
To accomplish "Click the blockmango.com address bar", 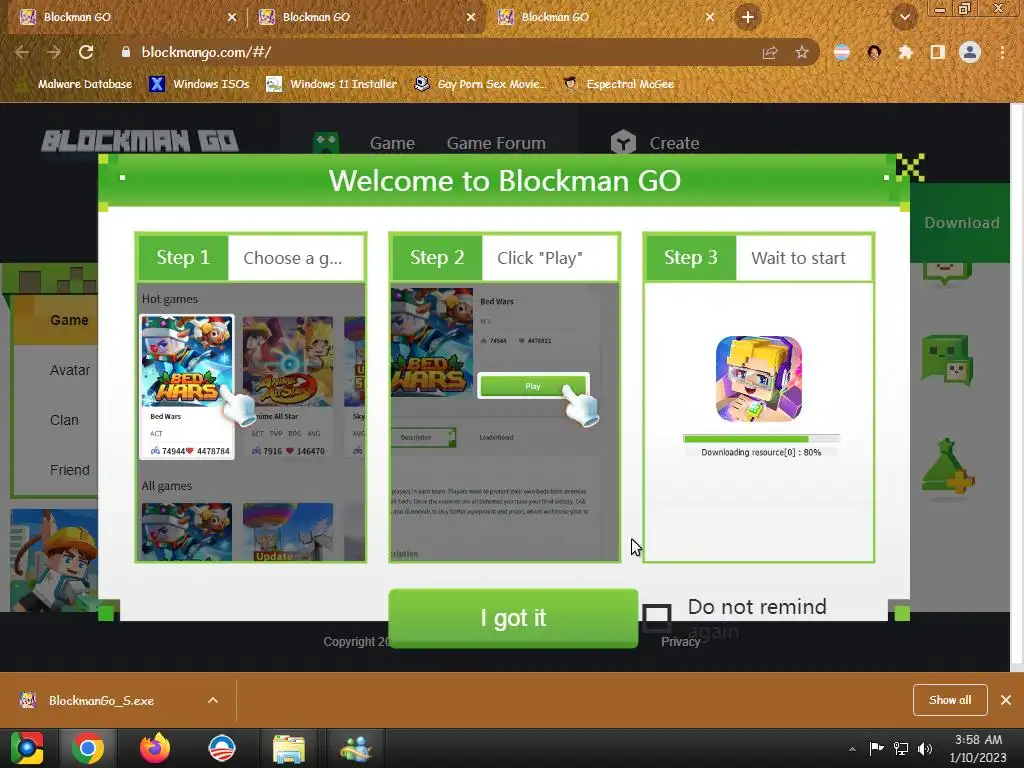I will click(431, 52).
